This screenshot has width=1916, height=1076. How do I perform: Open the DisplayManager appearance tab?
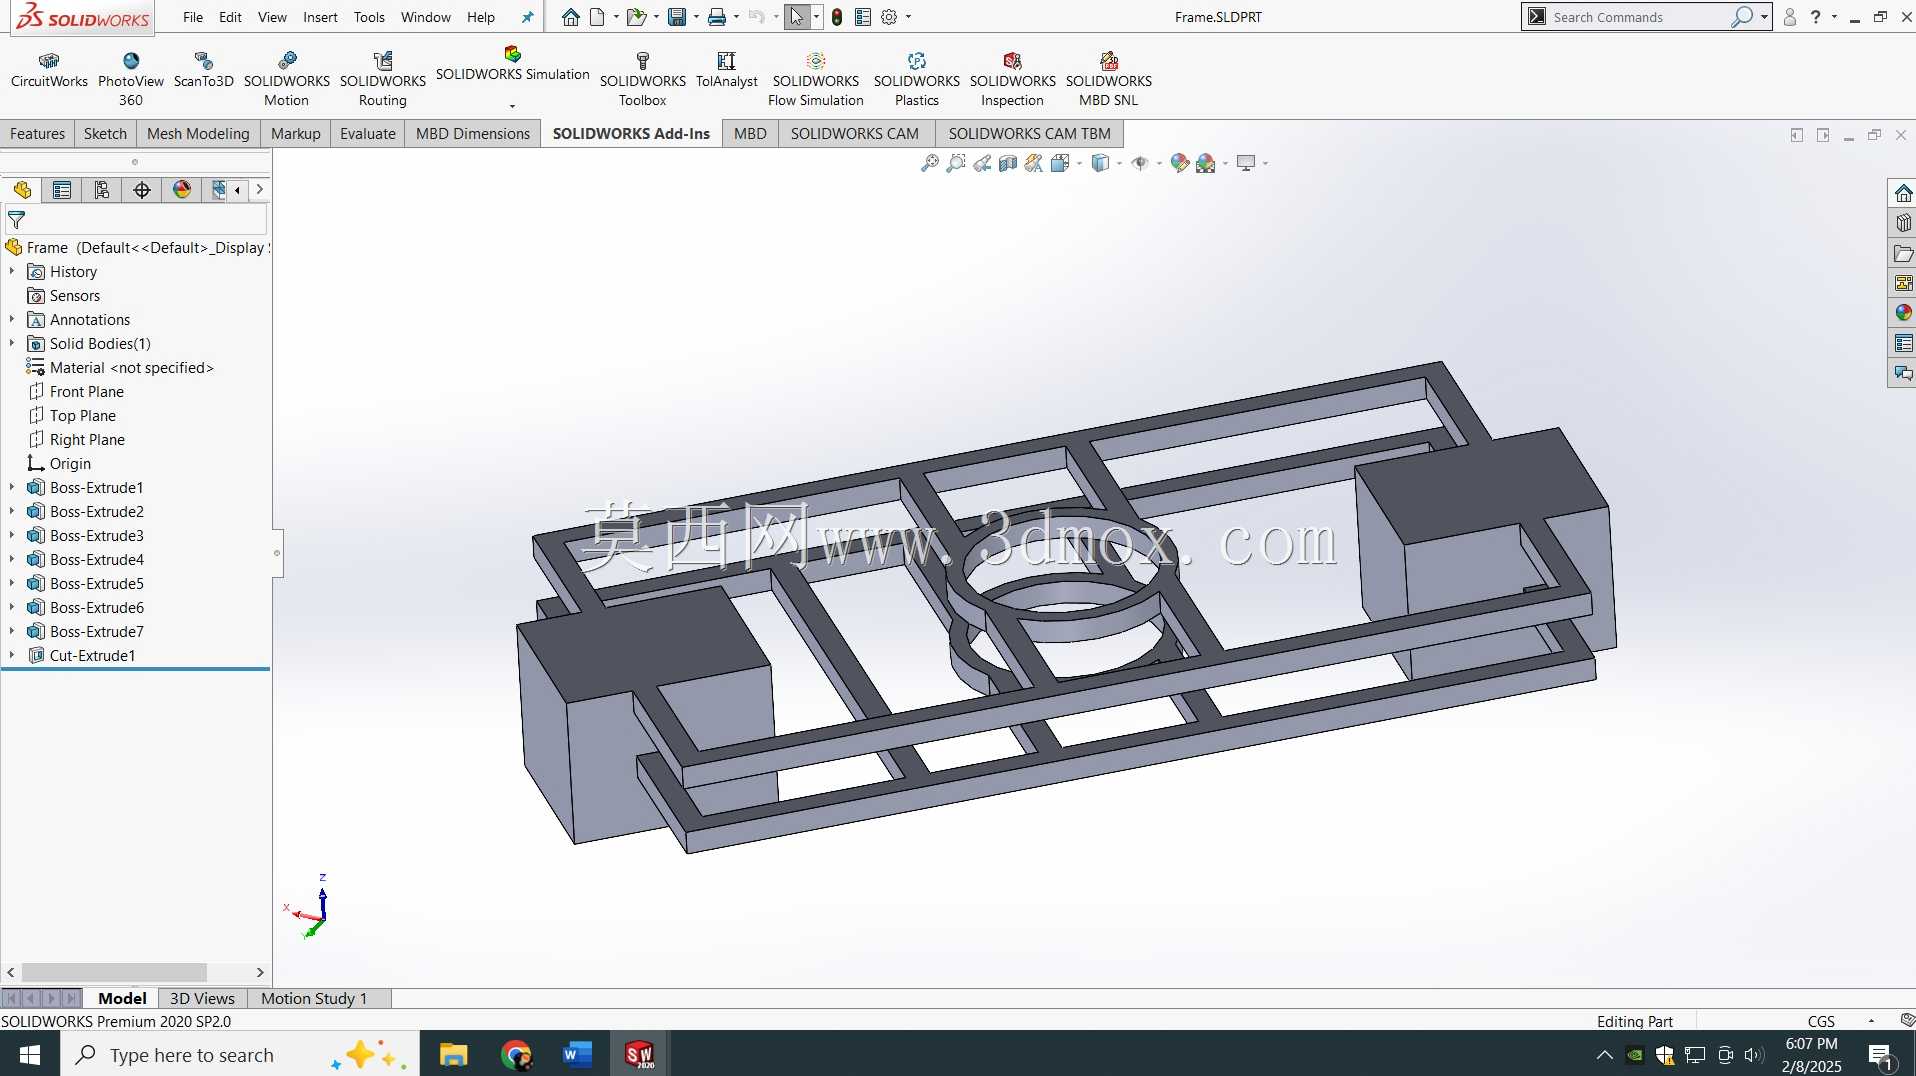pos(182,190)
